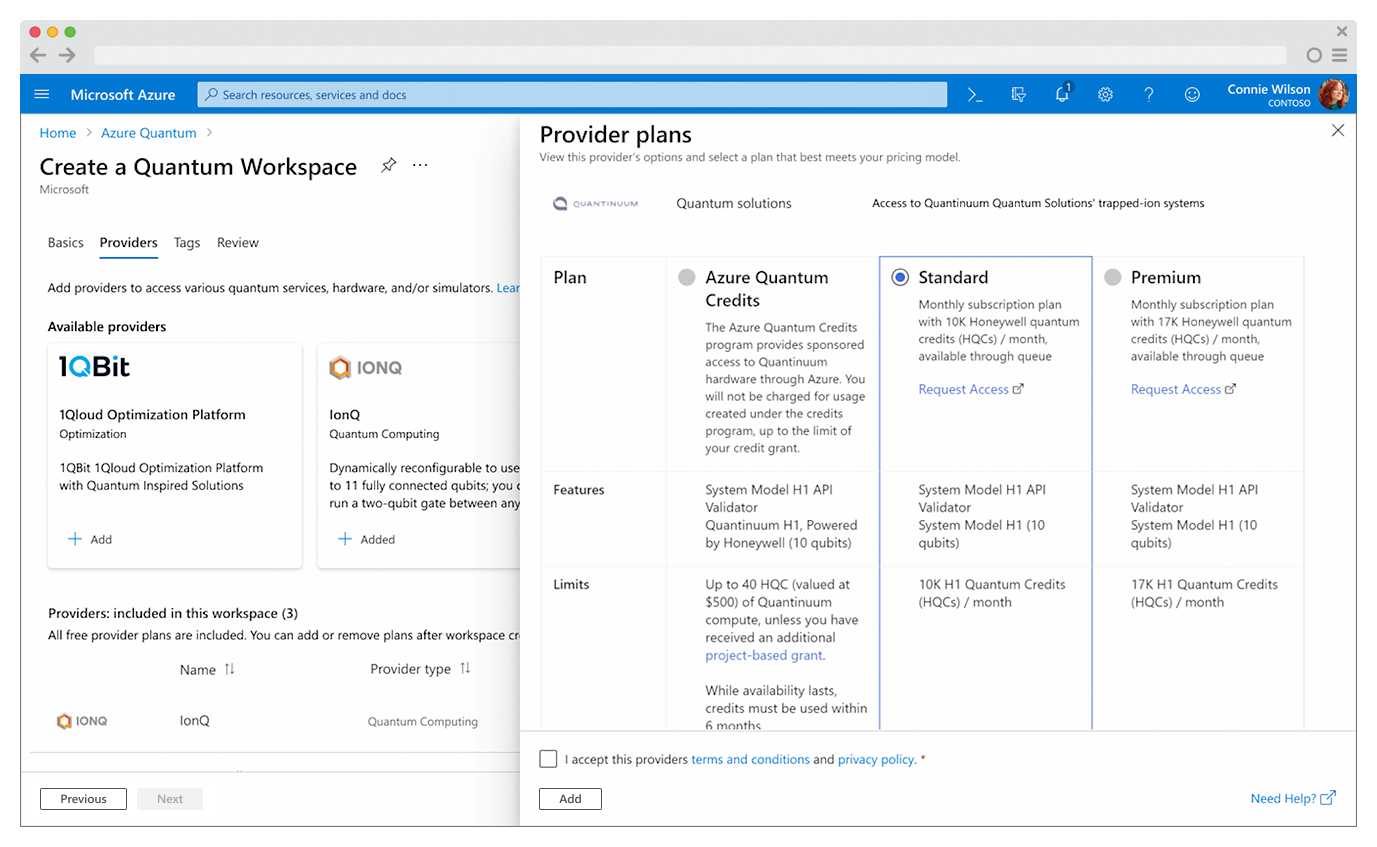Open the Azure Cloud Shell terminal
The width and height of the screenshot is (1377, 847).
[x=975, y=94]
